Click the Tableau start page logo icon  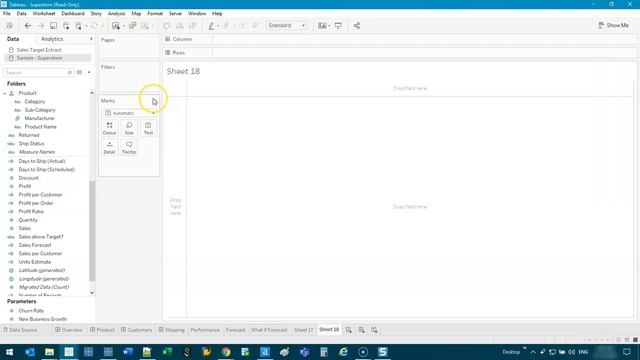[9, 26]
